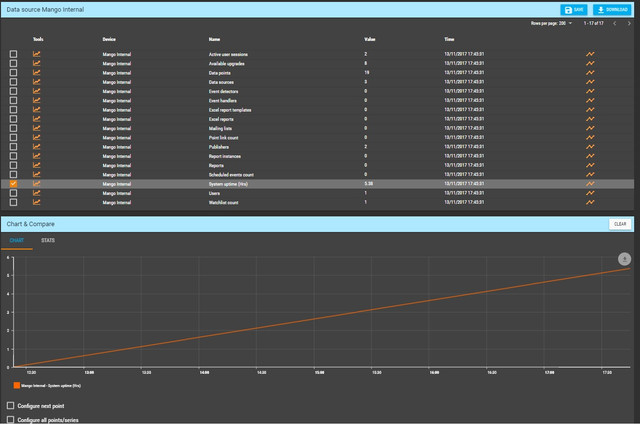Check the Data sources row checkbox
The height and width of the screenshot is (424, 640).
tap(13, 82)
